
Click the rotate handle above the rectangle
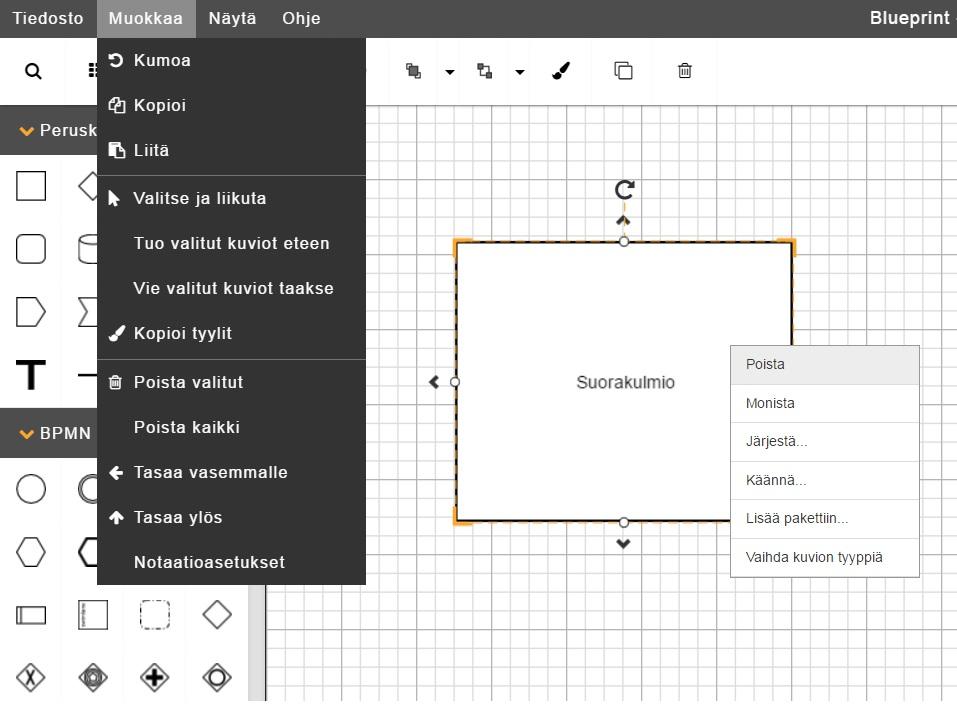[624, 190]
